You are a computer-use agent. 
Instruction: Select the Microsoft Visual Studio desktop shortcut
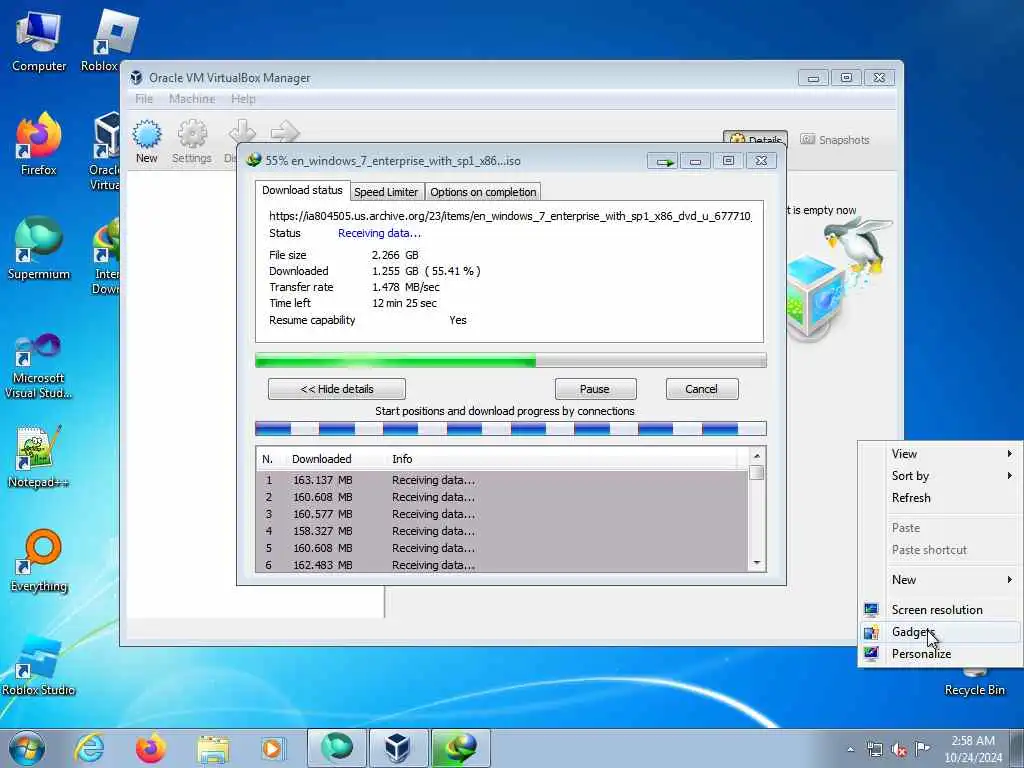[39, 366]
